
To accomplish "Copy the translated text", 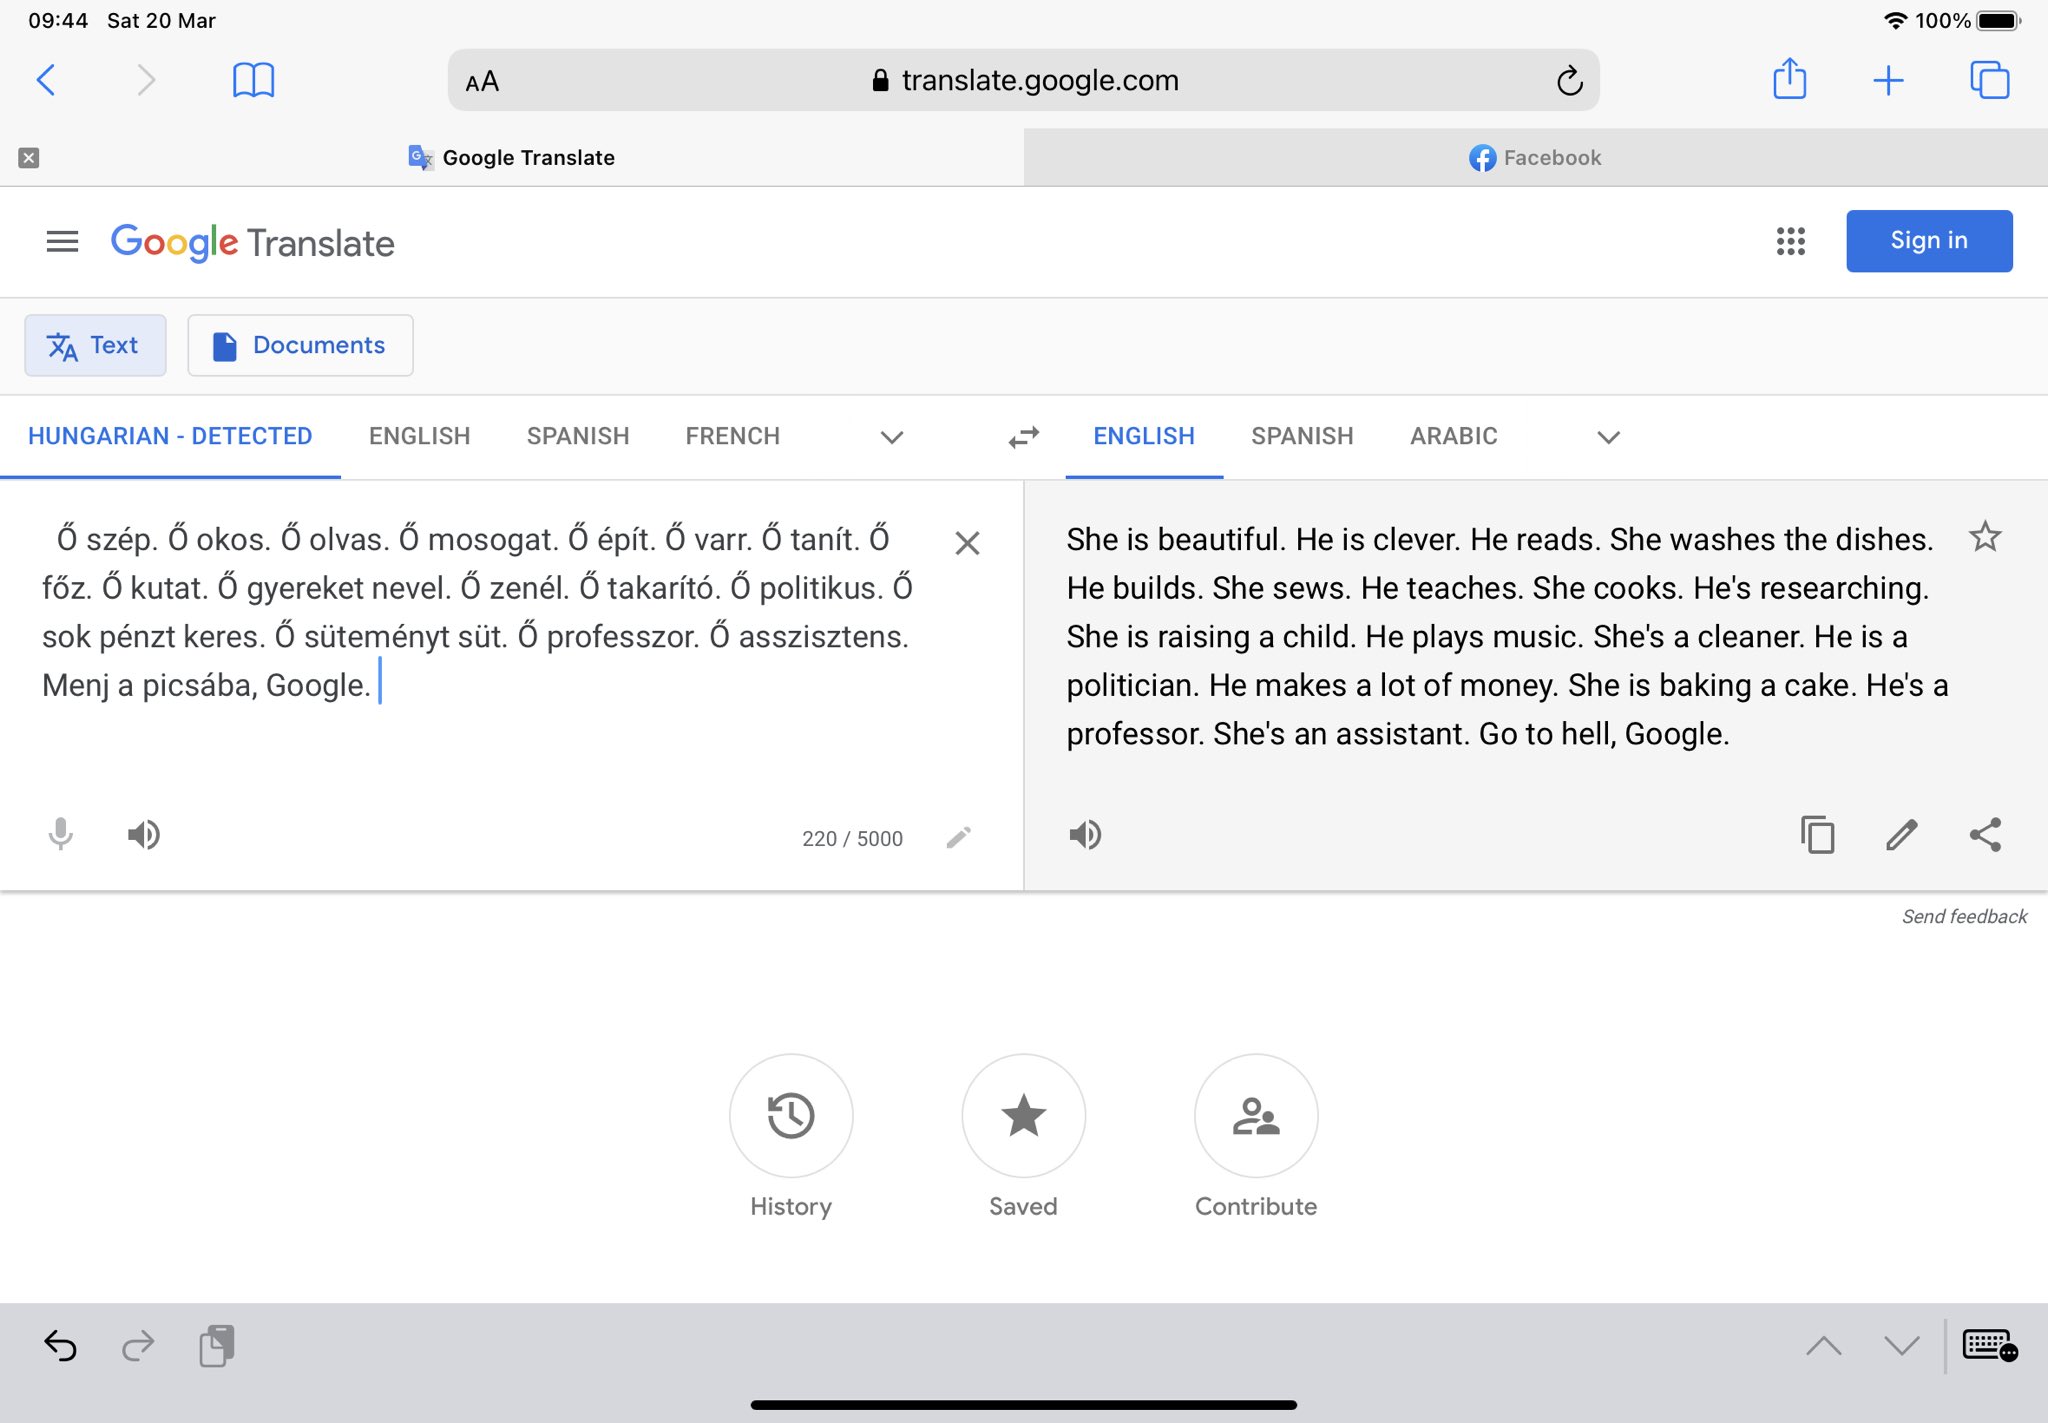I will (1817, 835).
